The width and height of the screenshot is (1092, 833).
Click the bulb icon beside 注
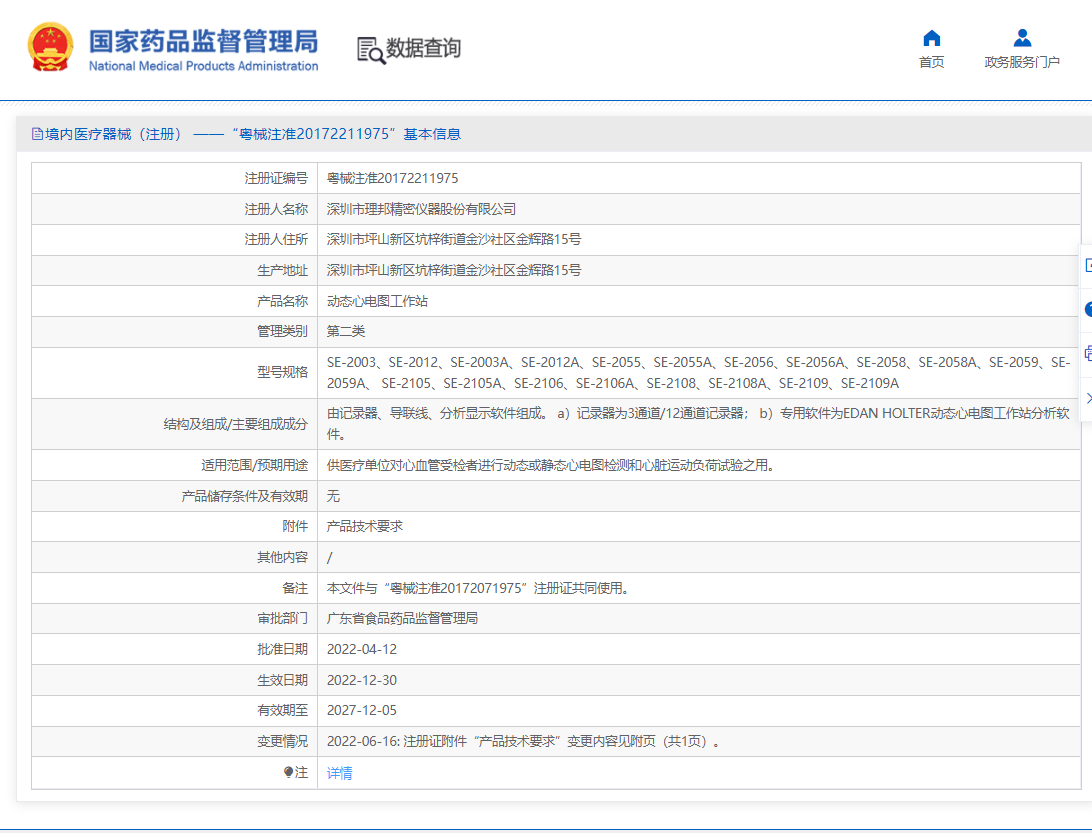288,772
